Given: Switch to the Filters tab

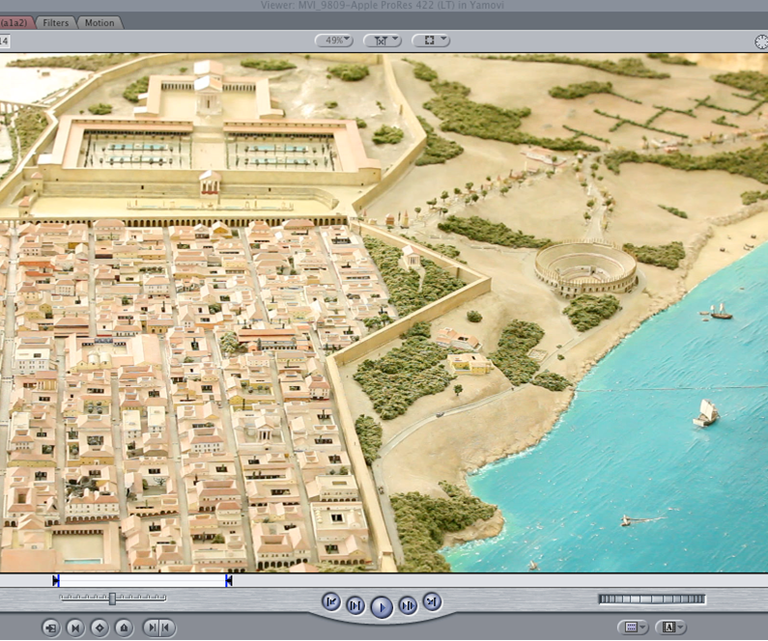Looking at the screenshot, I should [x=56, y=22].
